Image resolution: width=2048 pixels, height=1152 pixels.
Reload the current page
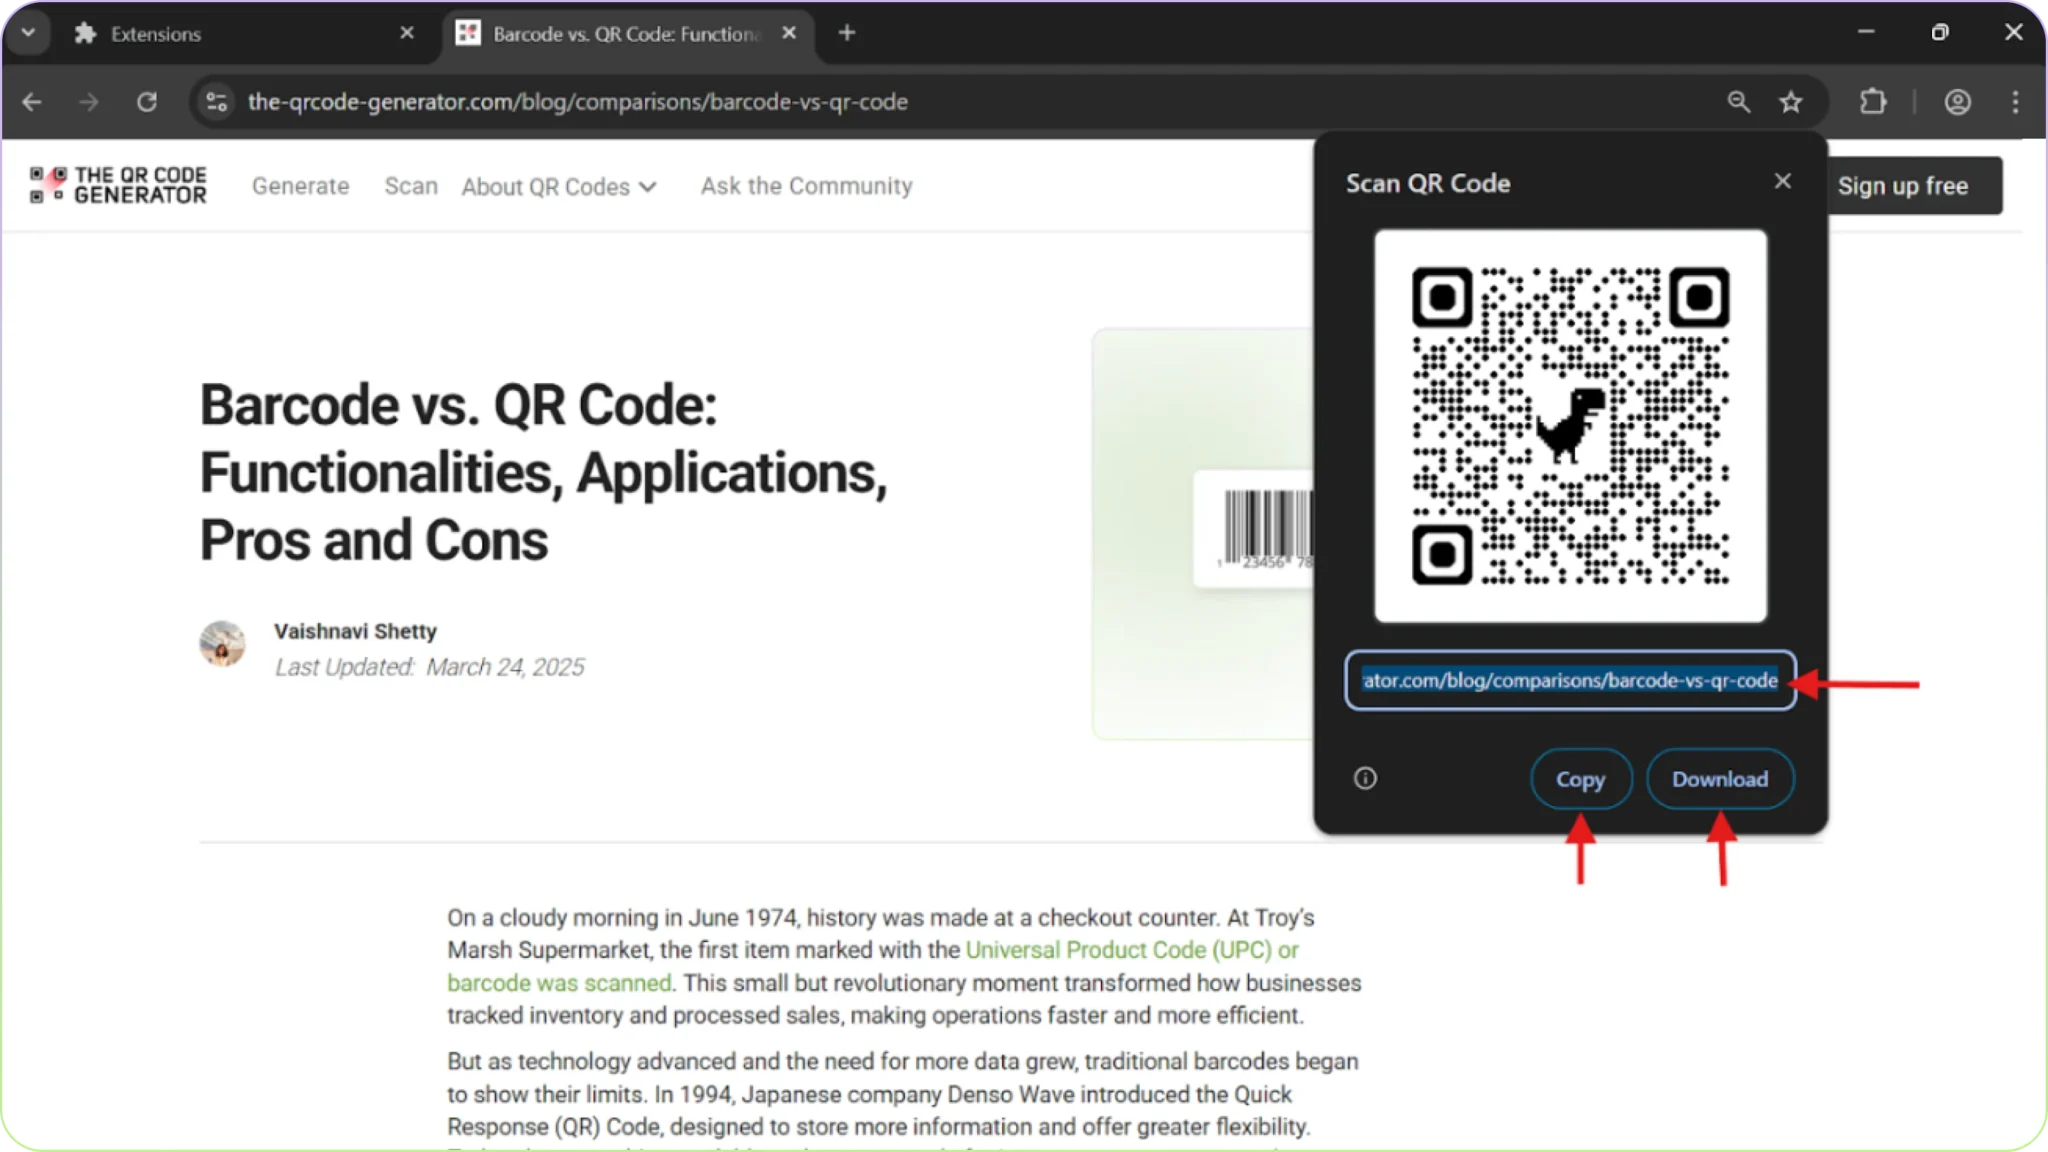coord(147,102)
